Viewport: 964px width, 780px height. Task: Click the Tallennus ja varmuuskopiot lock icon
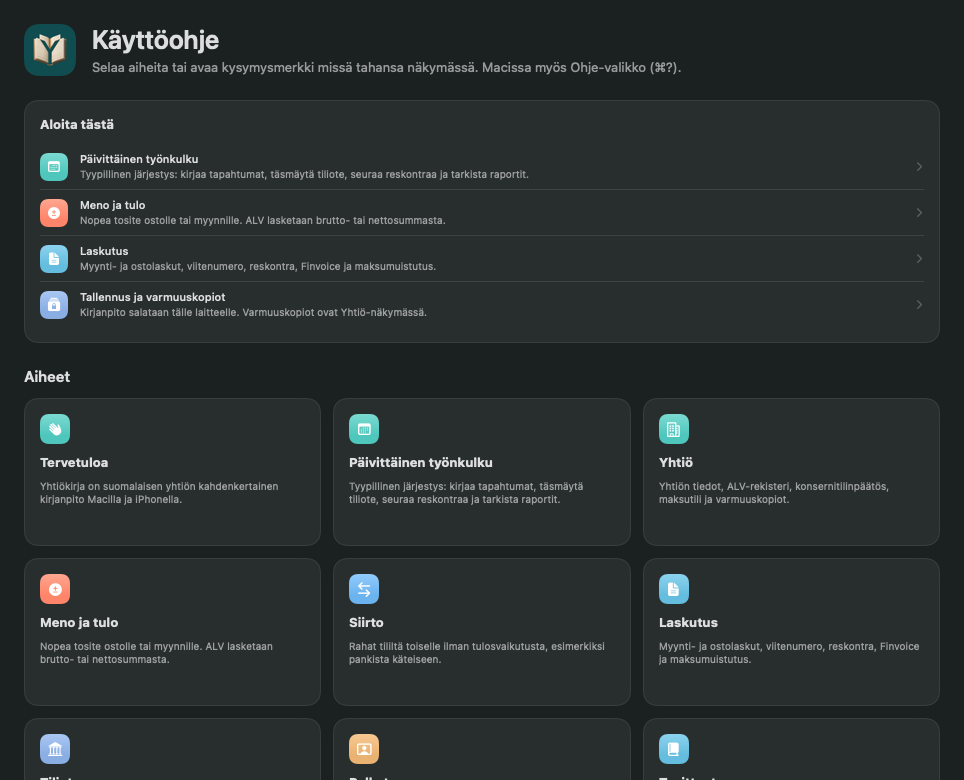coord(54,305)
